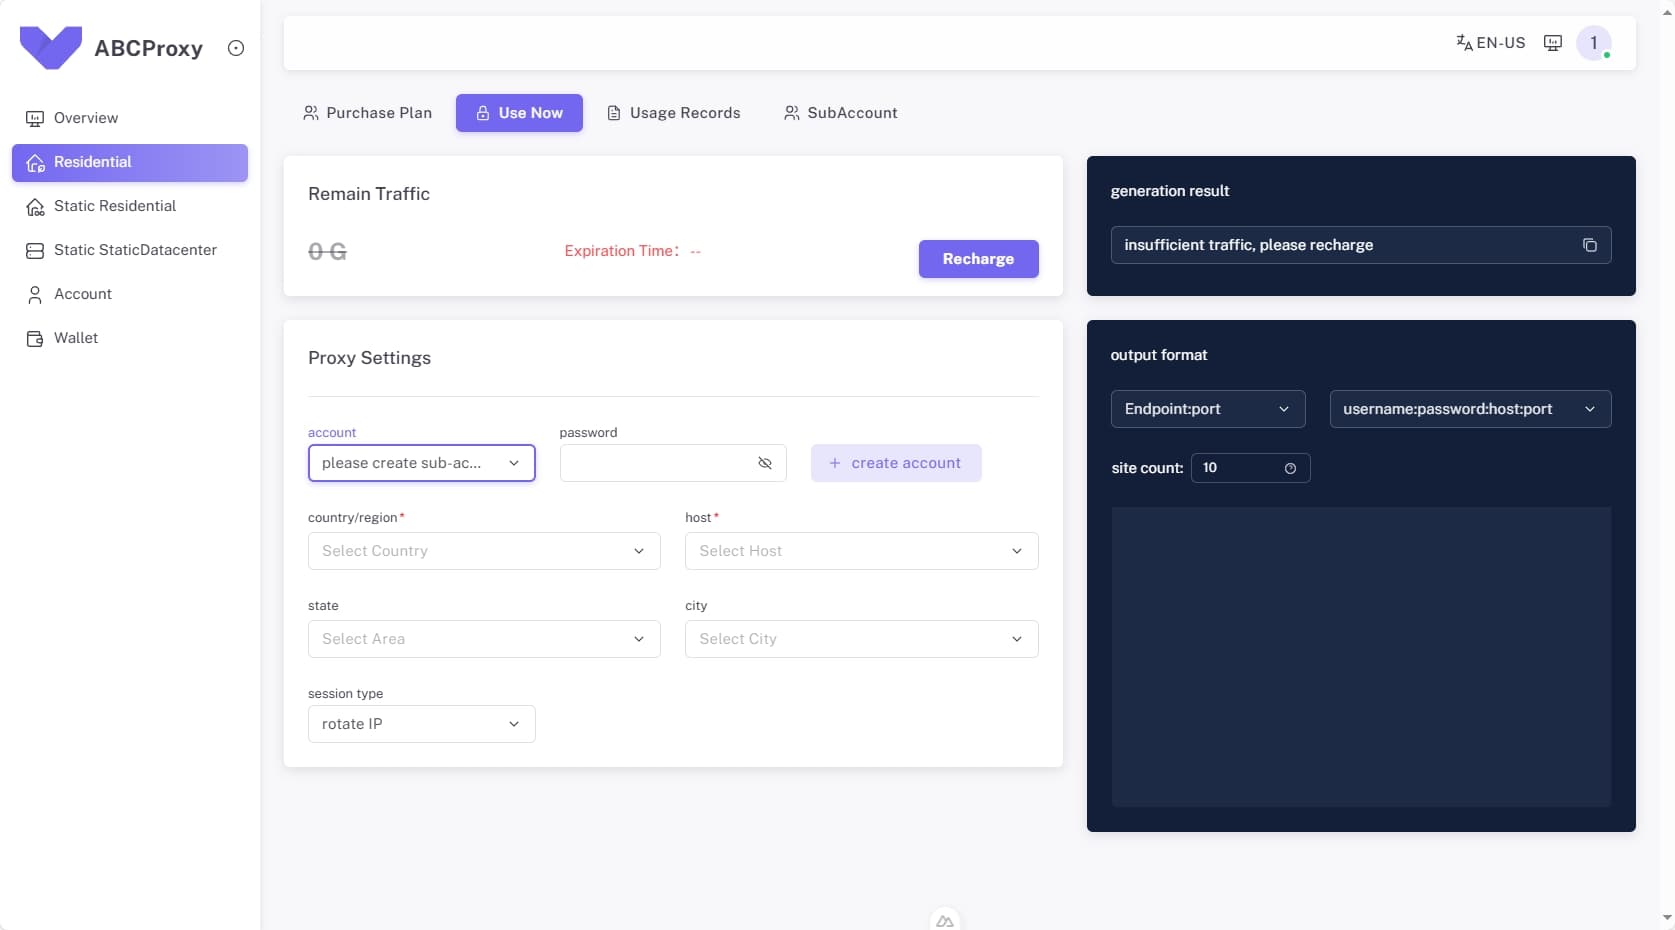Image resolution: width=1675 pixels, height=930 pixels.
Task: Click the floating icon at page bottom
Action: point(944,920)
